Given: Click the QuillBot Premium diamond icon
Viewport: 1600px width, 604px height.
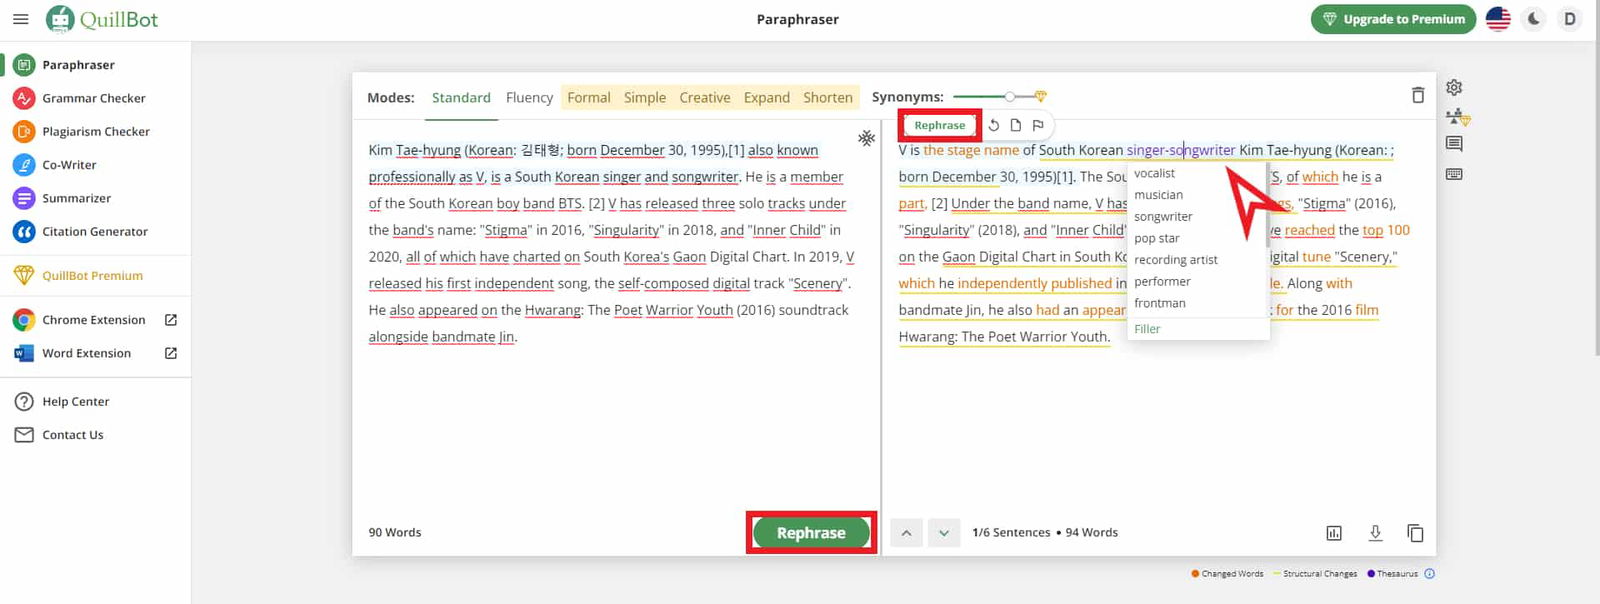Looking at the screenshot, I should pyautogui.click(x=24, y=275).
